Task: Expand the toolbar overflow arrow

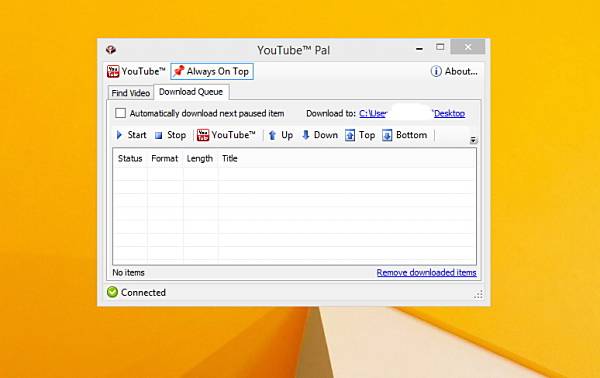Action: [473, 140]
